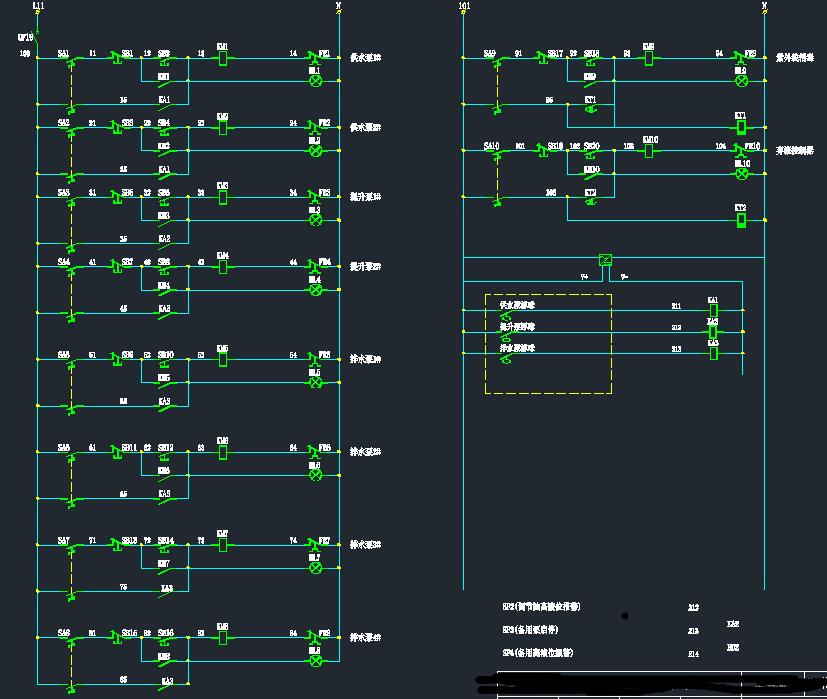Click the FR7 relay label

coord(325,540)
